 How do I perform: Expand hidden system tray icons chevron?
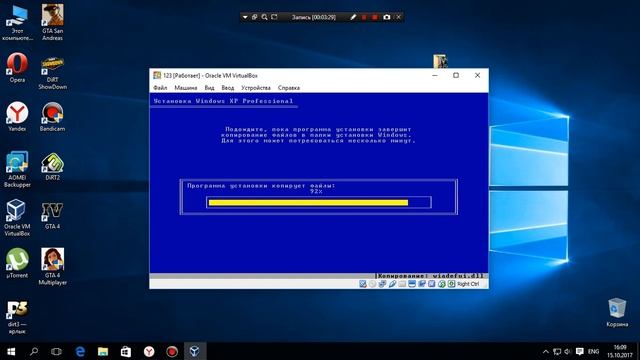point(546,351)
